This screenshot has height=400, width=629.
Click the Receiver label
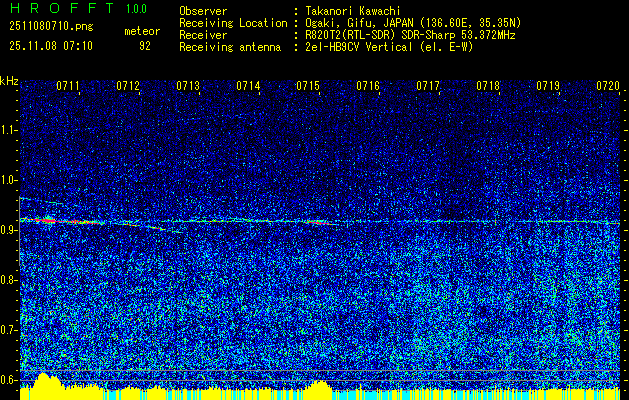pyautogui.click(x=203, y=35)
